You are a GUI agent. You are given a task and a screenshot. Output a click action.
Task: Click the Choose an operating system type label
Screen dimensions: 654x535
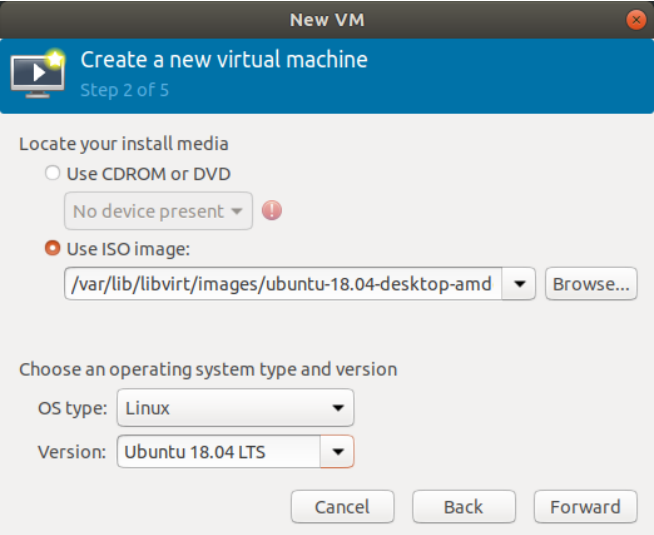[x=208, y=370]
